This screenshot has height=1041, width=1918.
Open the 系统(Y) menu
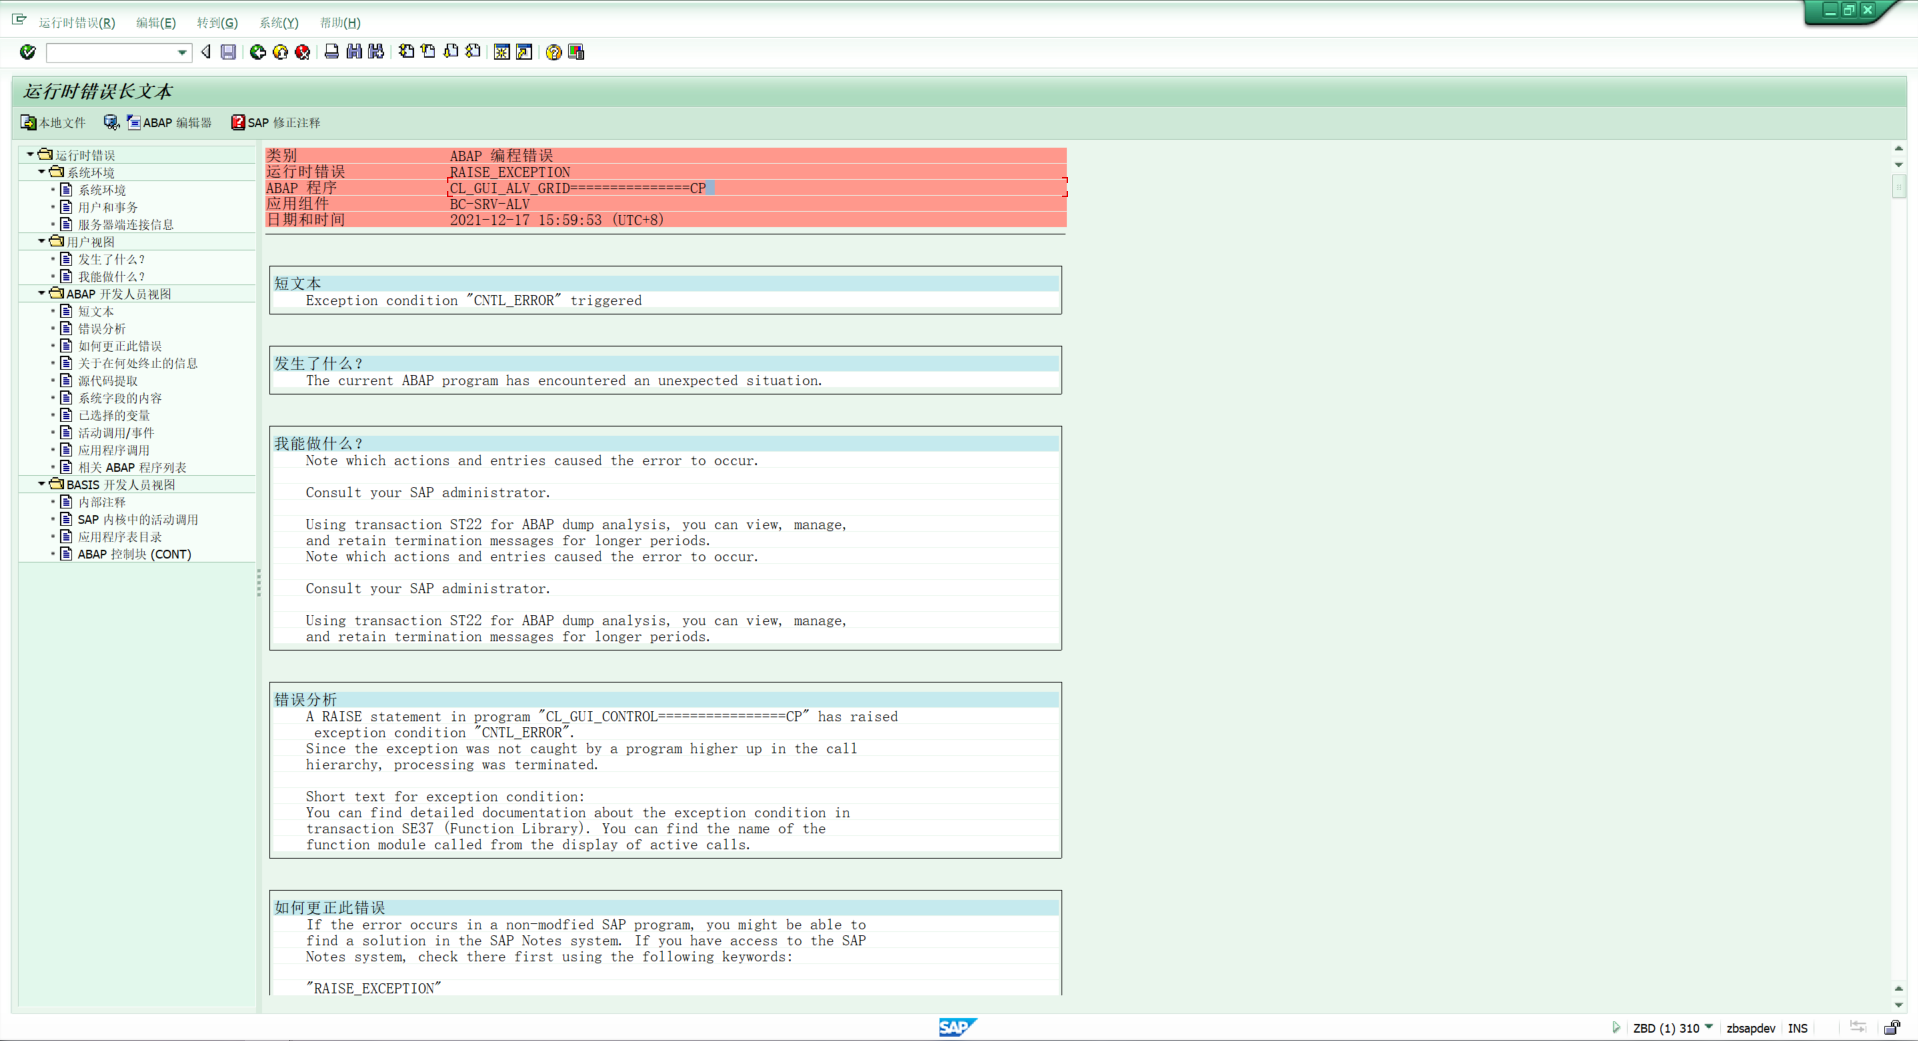tap(279, 23)
